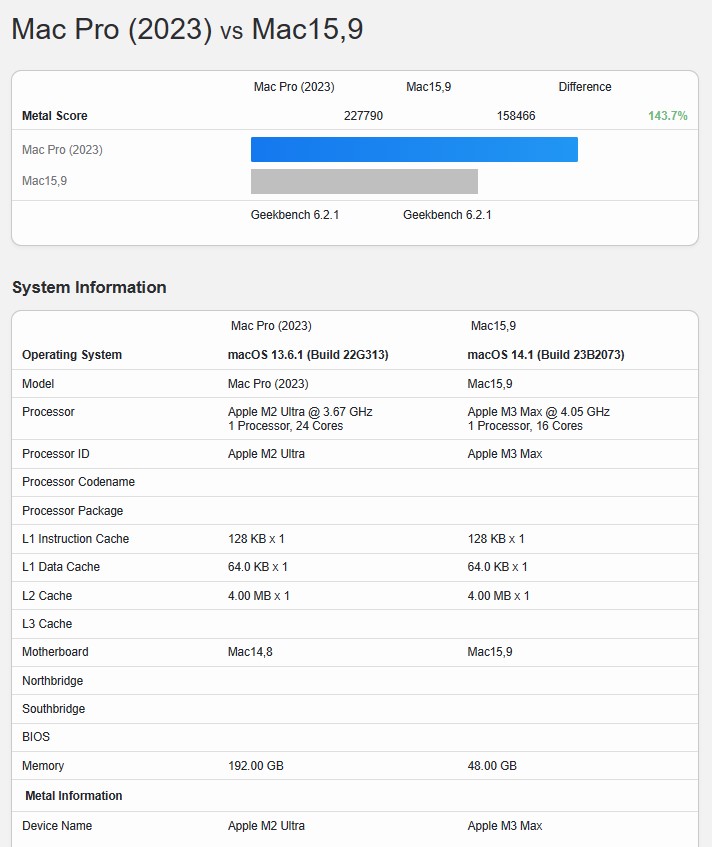712x847 pixels.
Task: Click the 'Operating System' row label
Action: coord(72,355)
